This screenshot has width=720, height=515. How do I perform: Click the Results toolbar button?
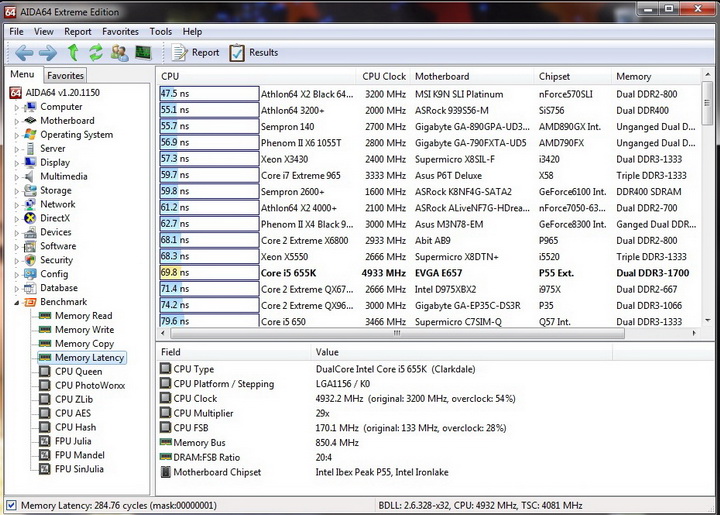pyautogui.click(x=253, y=53)
